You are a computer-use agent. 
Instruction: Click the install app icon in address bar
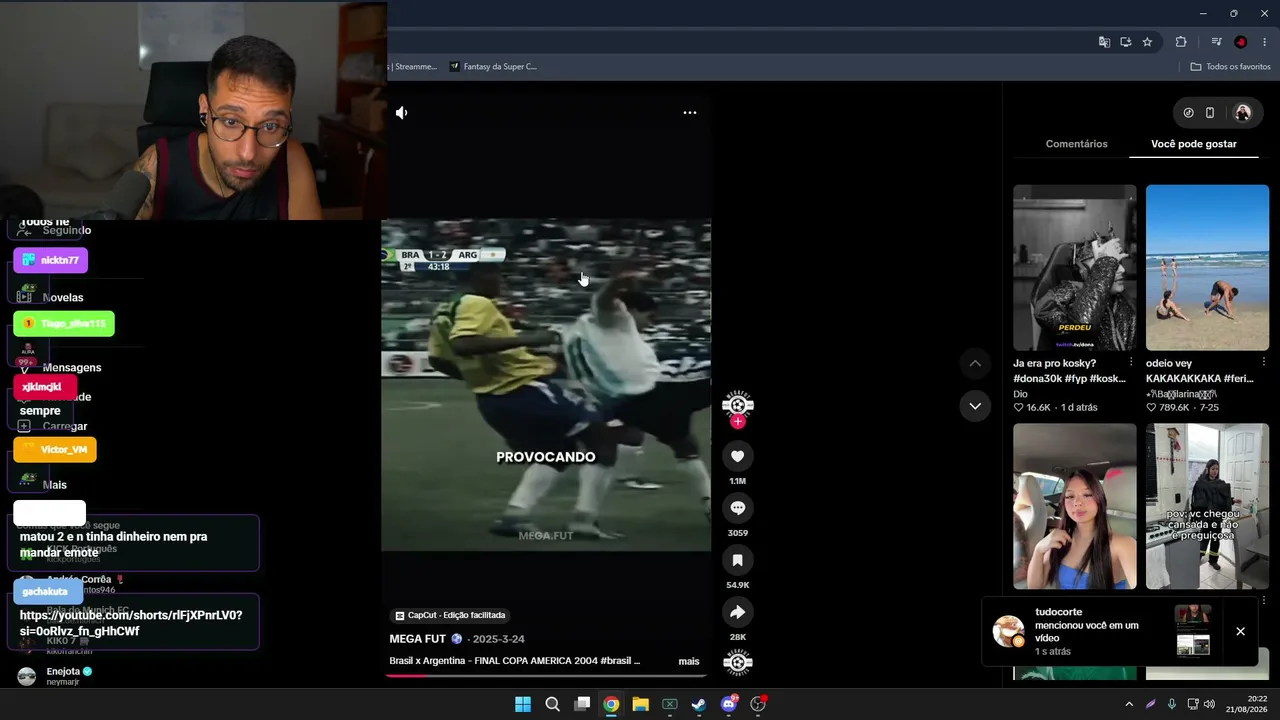[x=1125, y=42]
